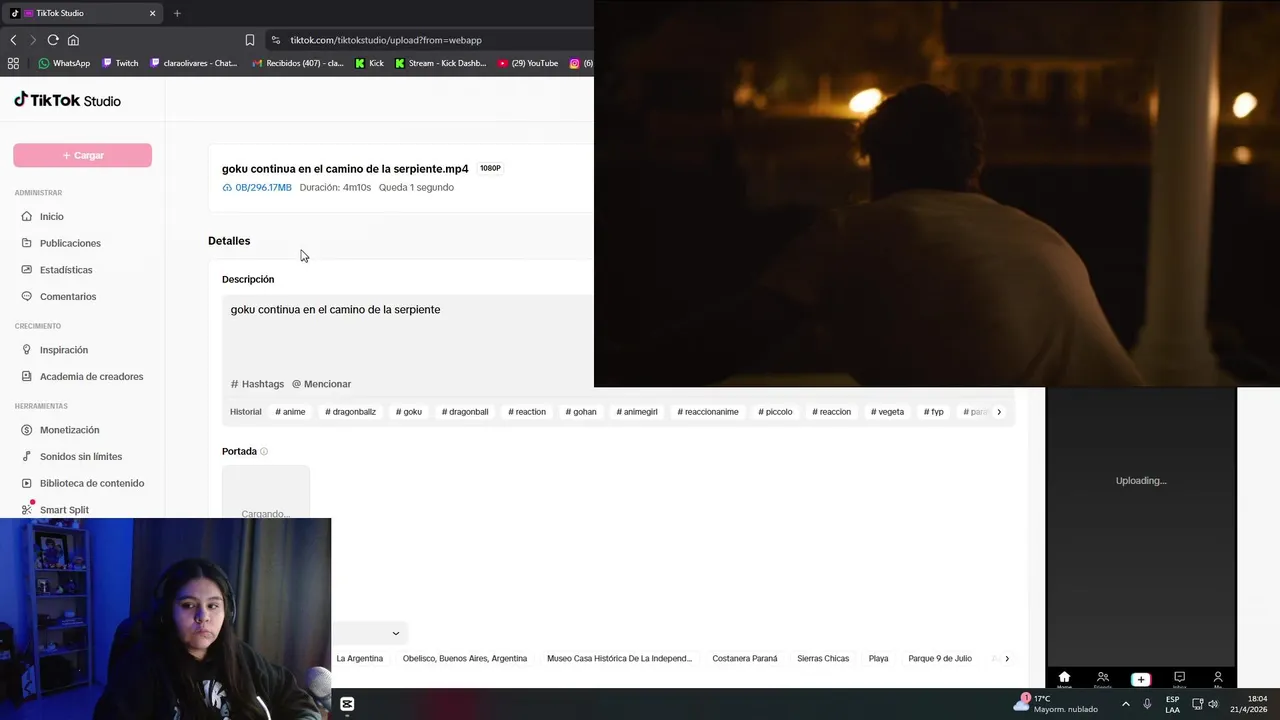Open the browser home page icon
Image resolution: width=1280 pixels, height=720 pixels.
coord(73,40)
